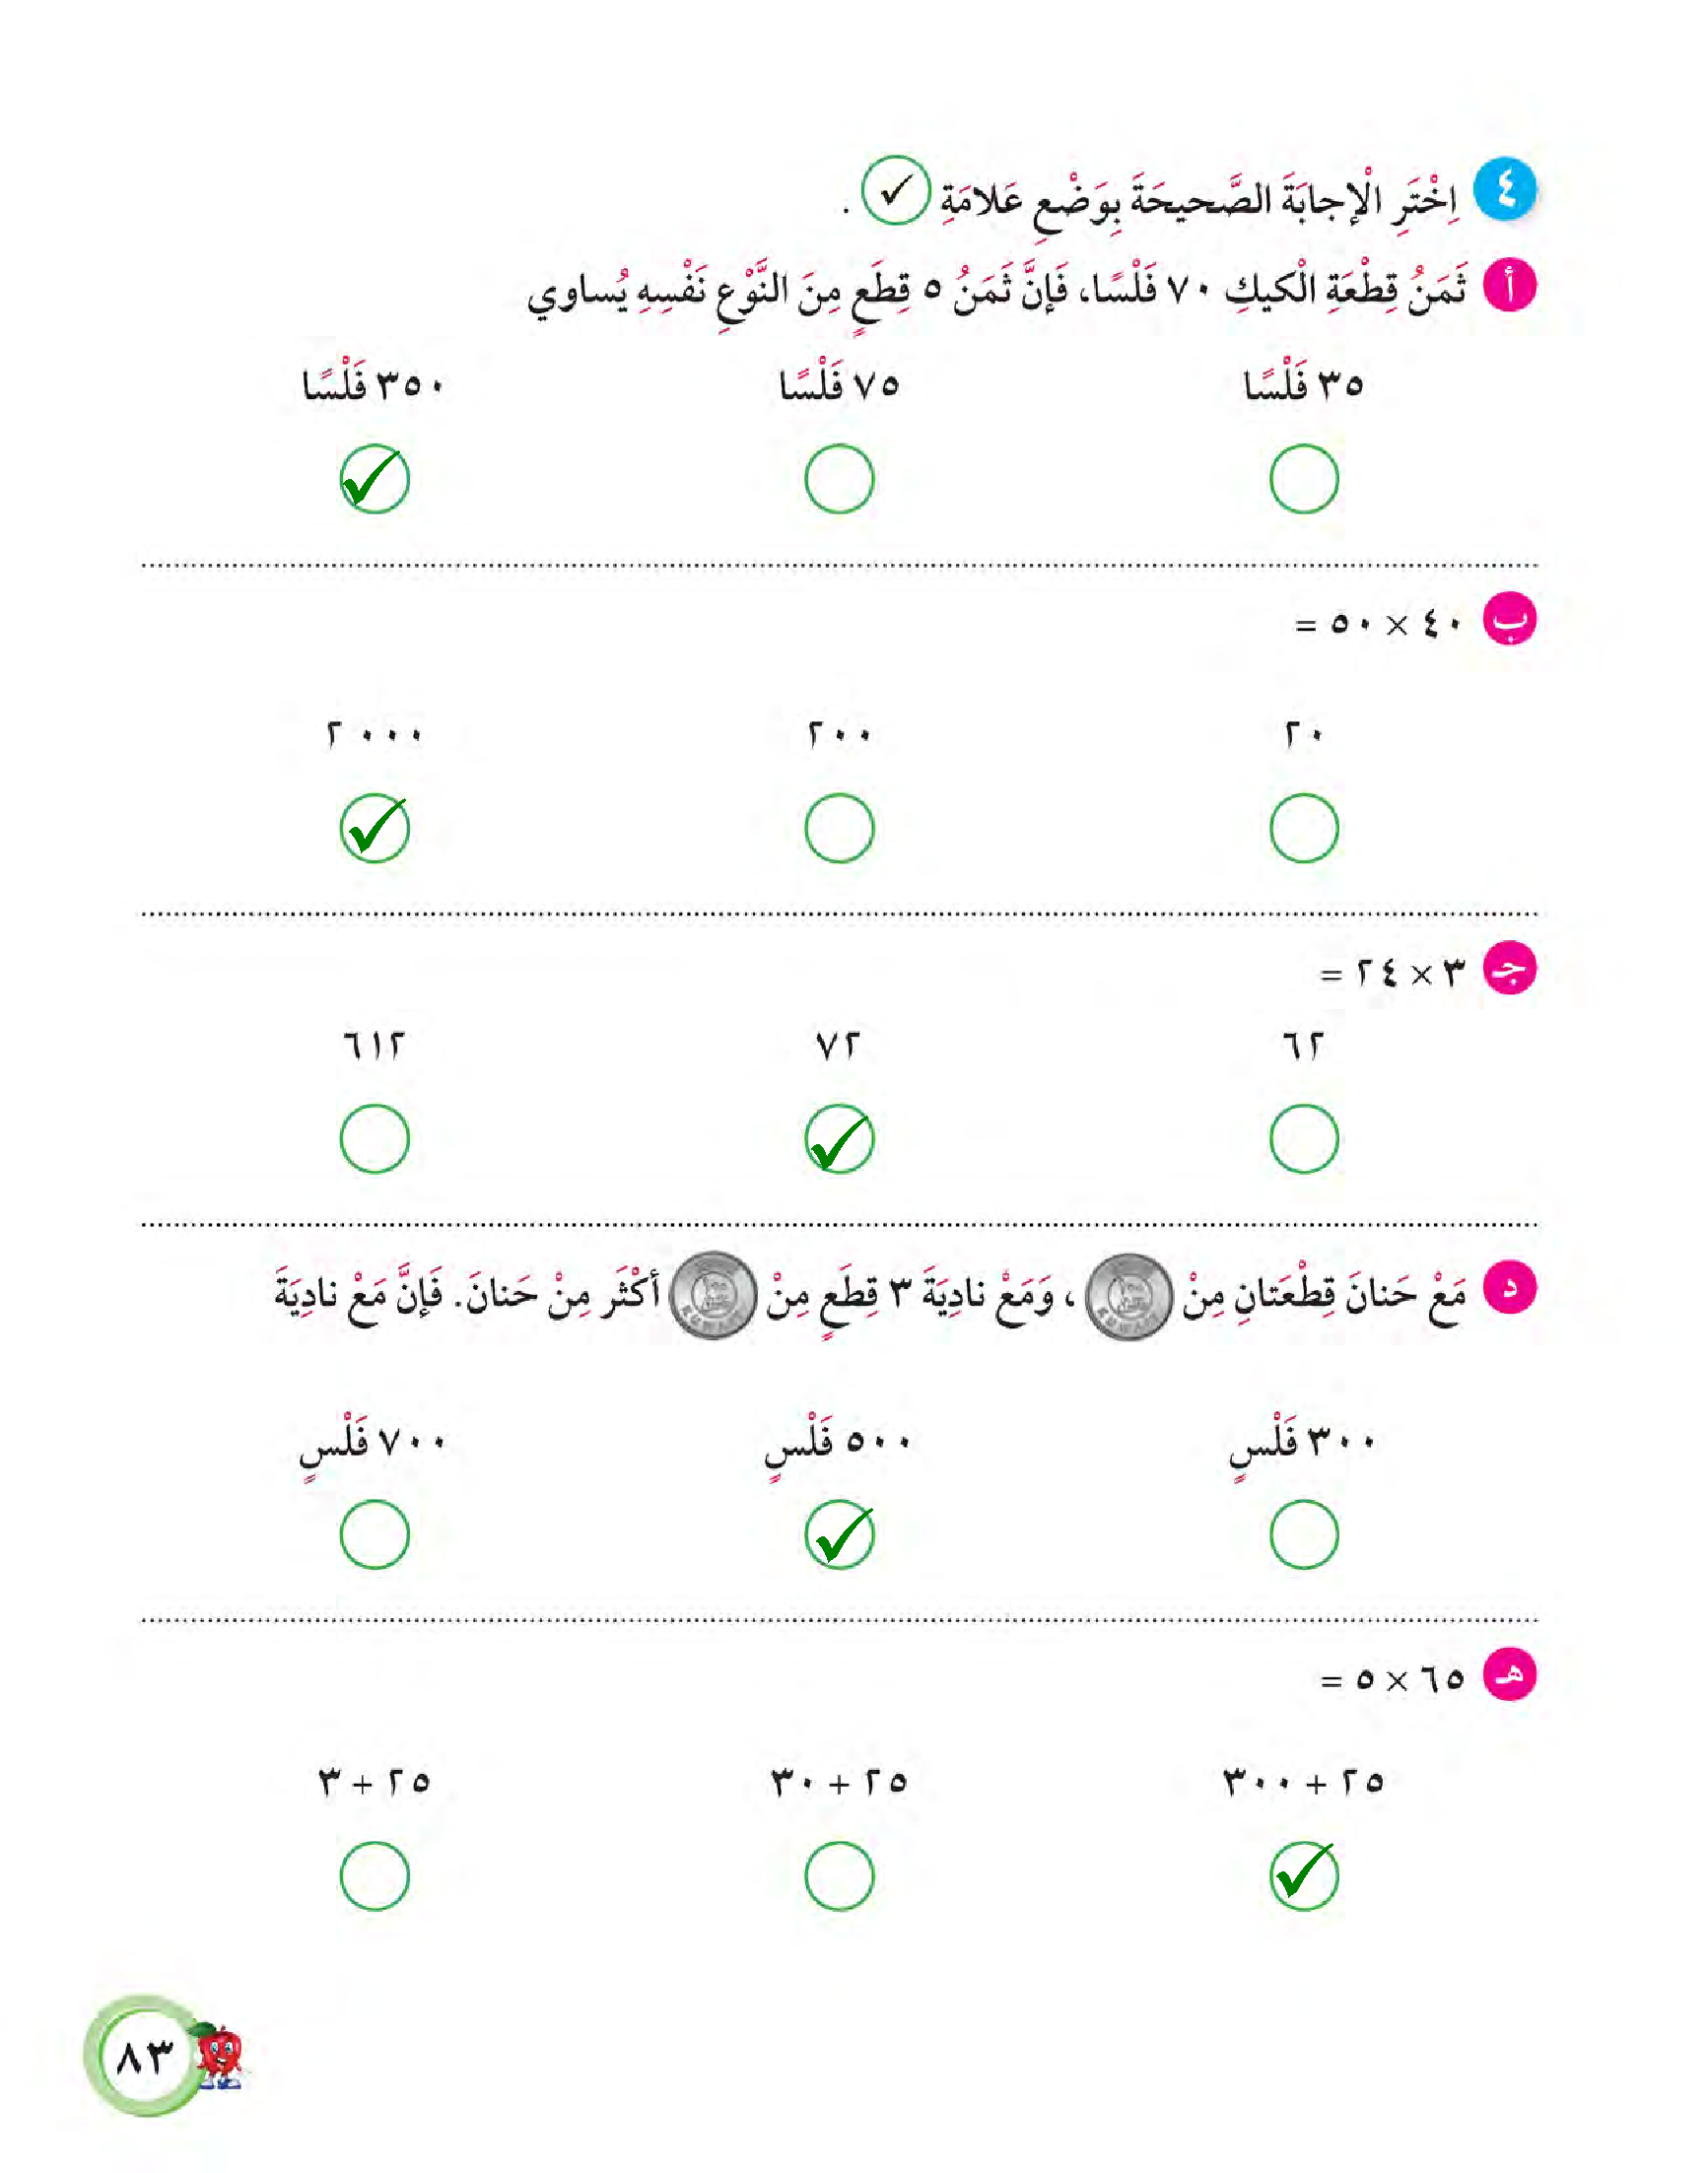This screenshot has width=1708, height=2173.
Task: Click the pink د question badge
Action: click(x=1509, y=1287)
